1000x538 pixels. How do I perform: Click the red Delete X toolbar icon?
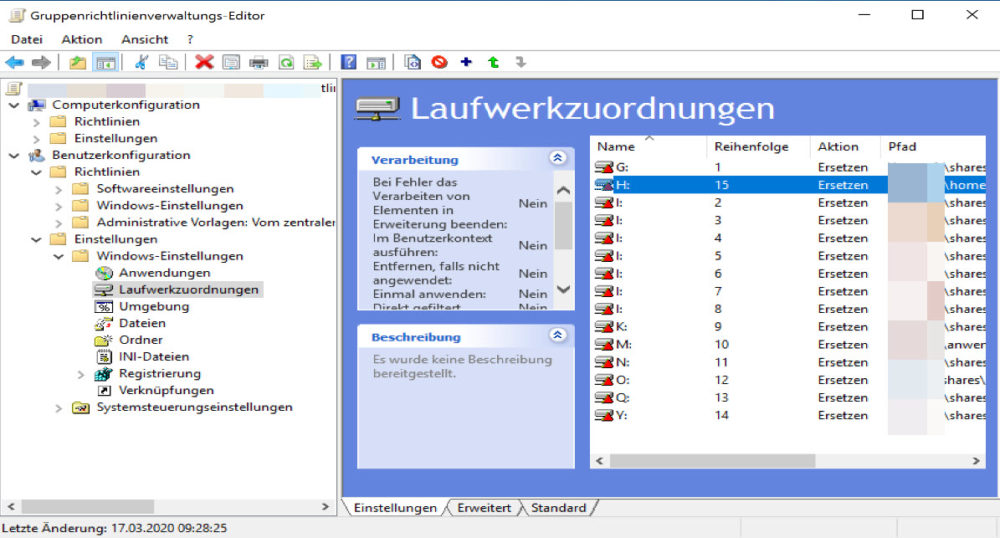point(204,62)
